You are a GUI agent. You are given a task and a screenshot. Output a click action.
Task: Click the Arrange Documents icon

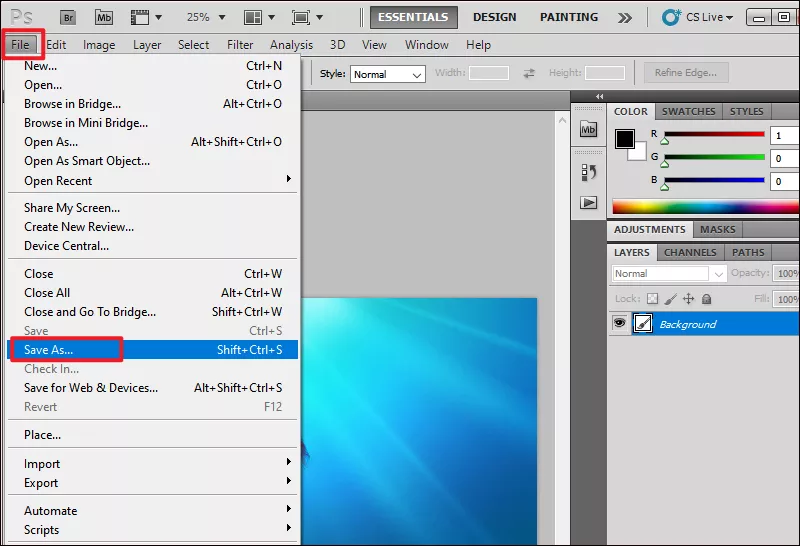click(253, 17)
